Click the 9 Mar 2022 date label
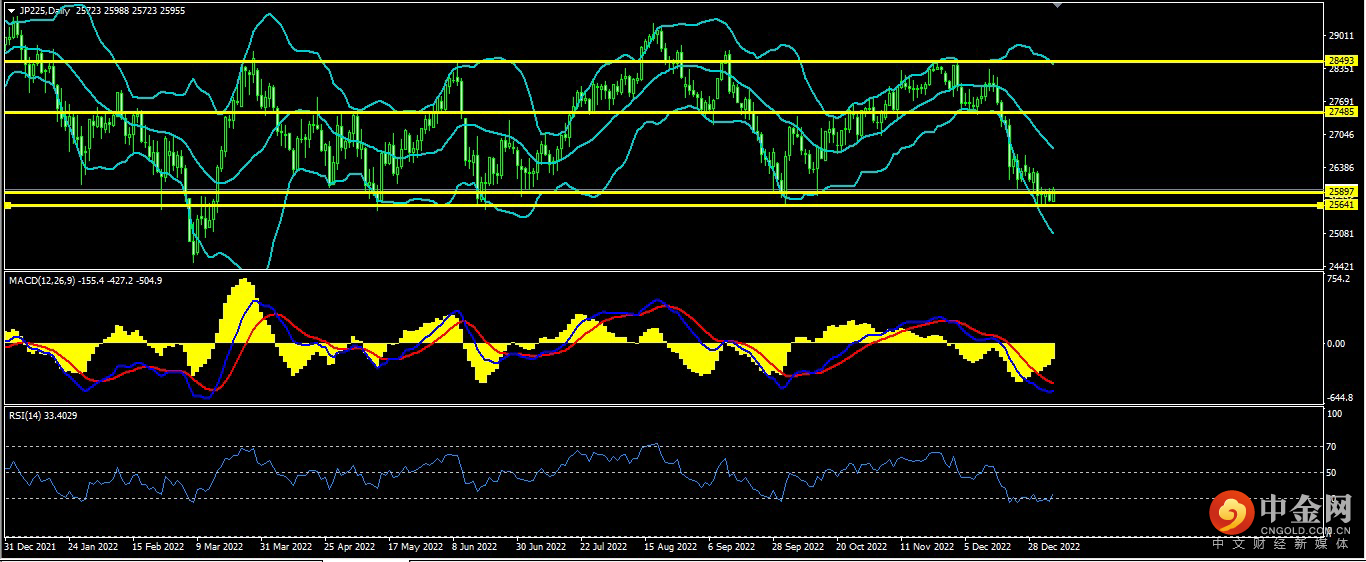 pyautogui.click(x=219, y=548)
